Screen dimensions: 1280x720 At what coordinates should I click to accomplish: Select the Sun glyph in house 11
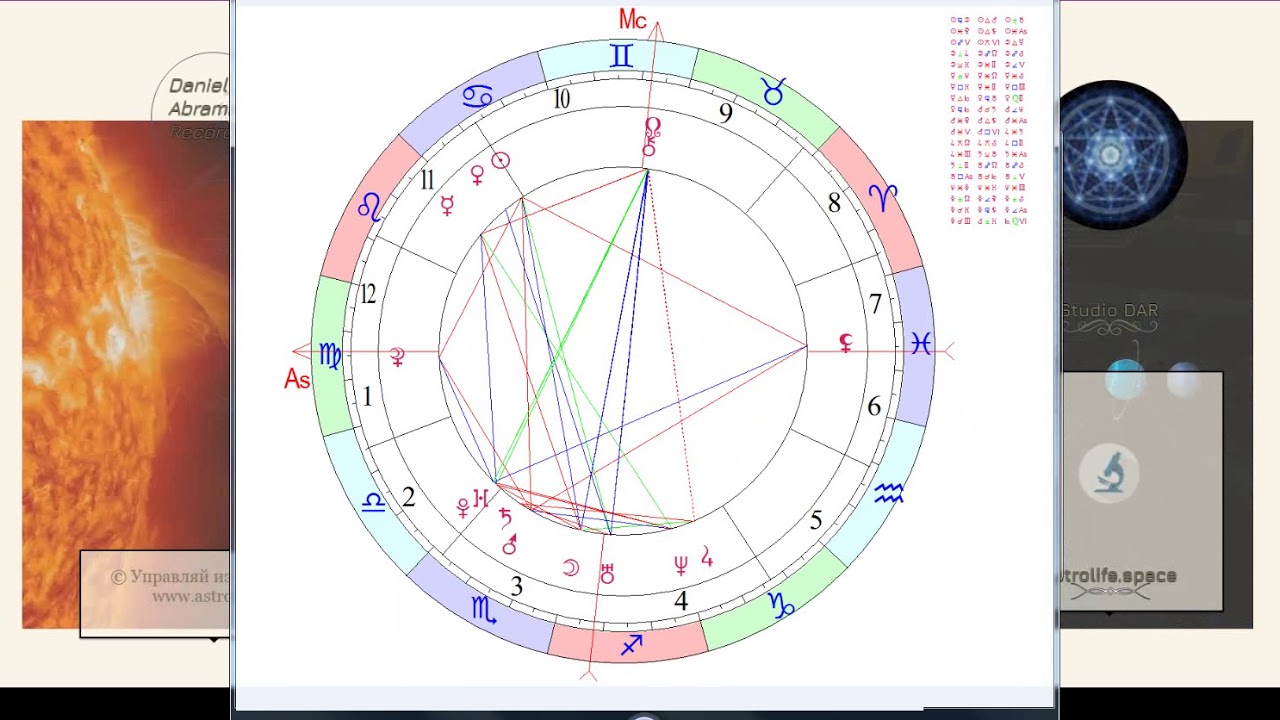coord(501,160)
